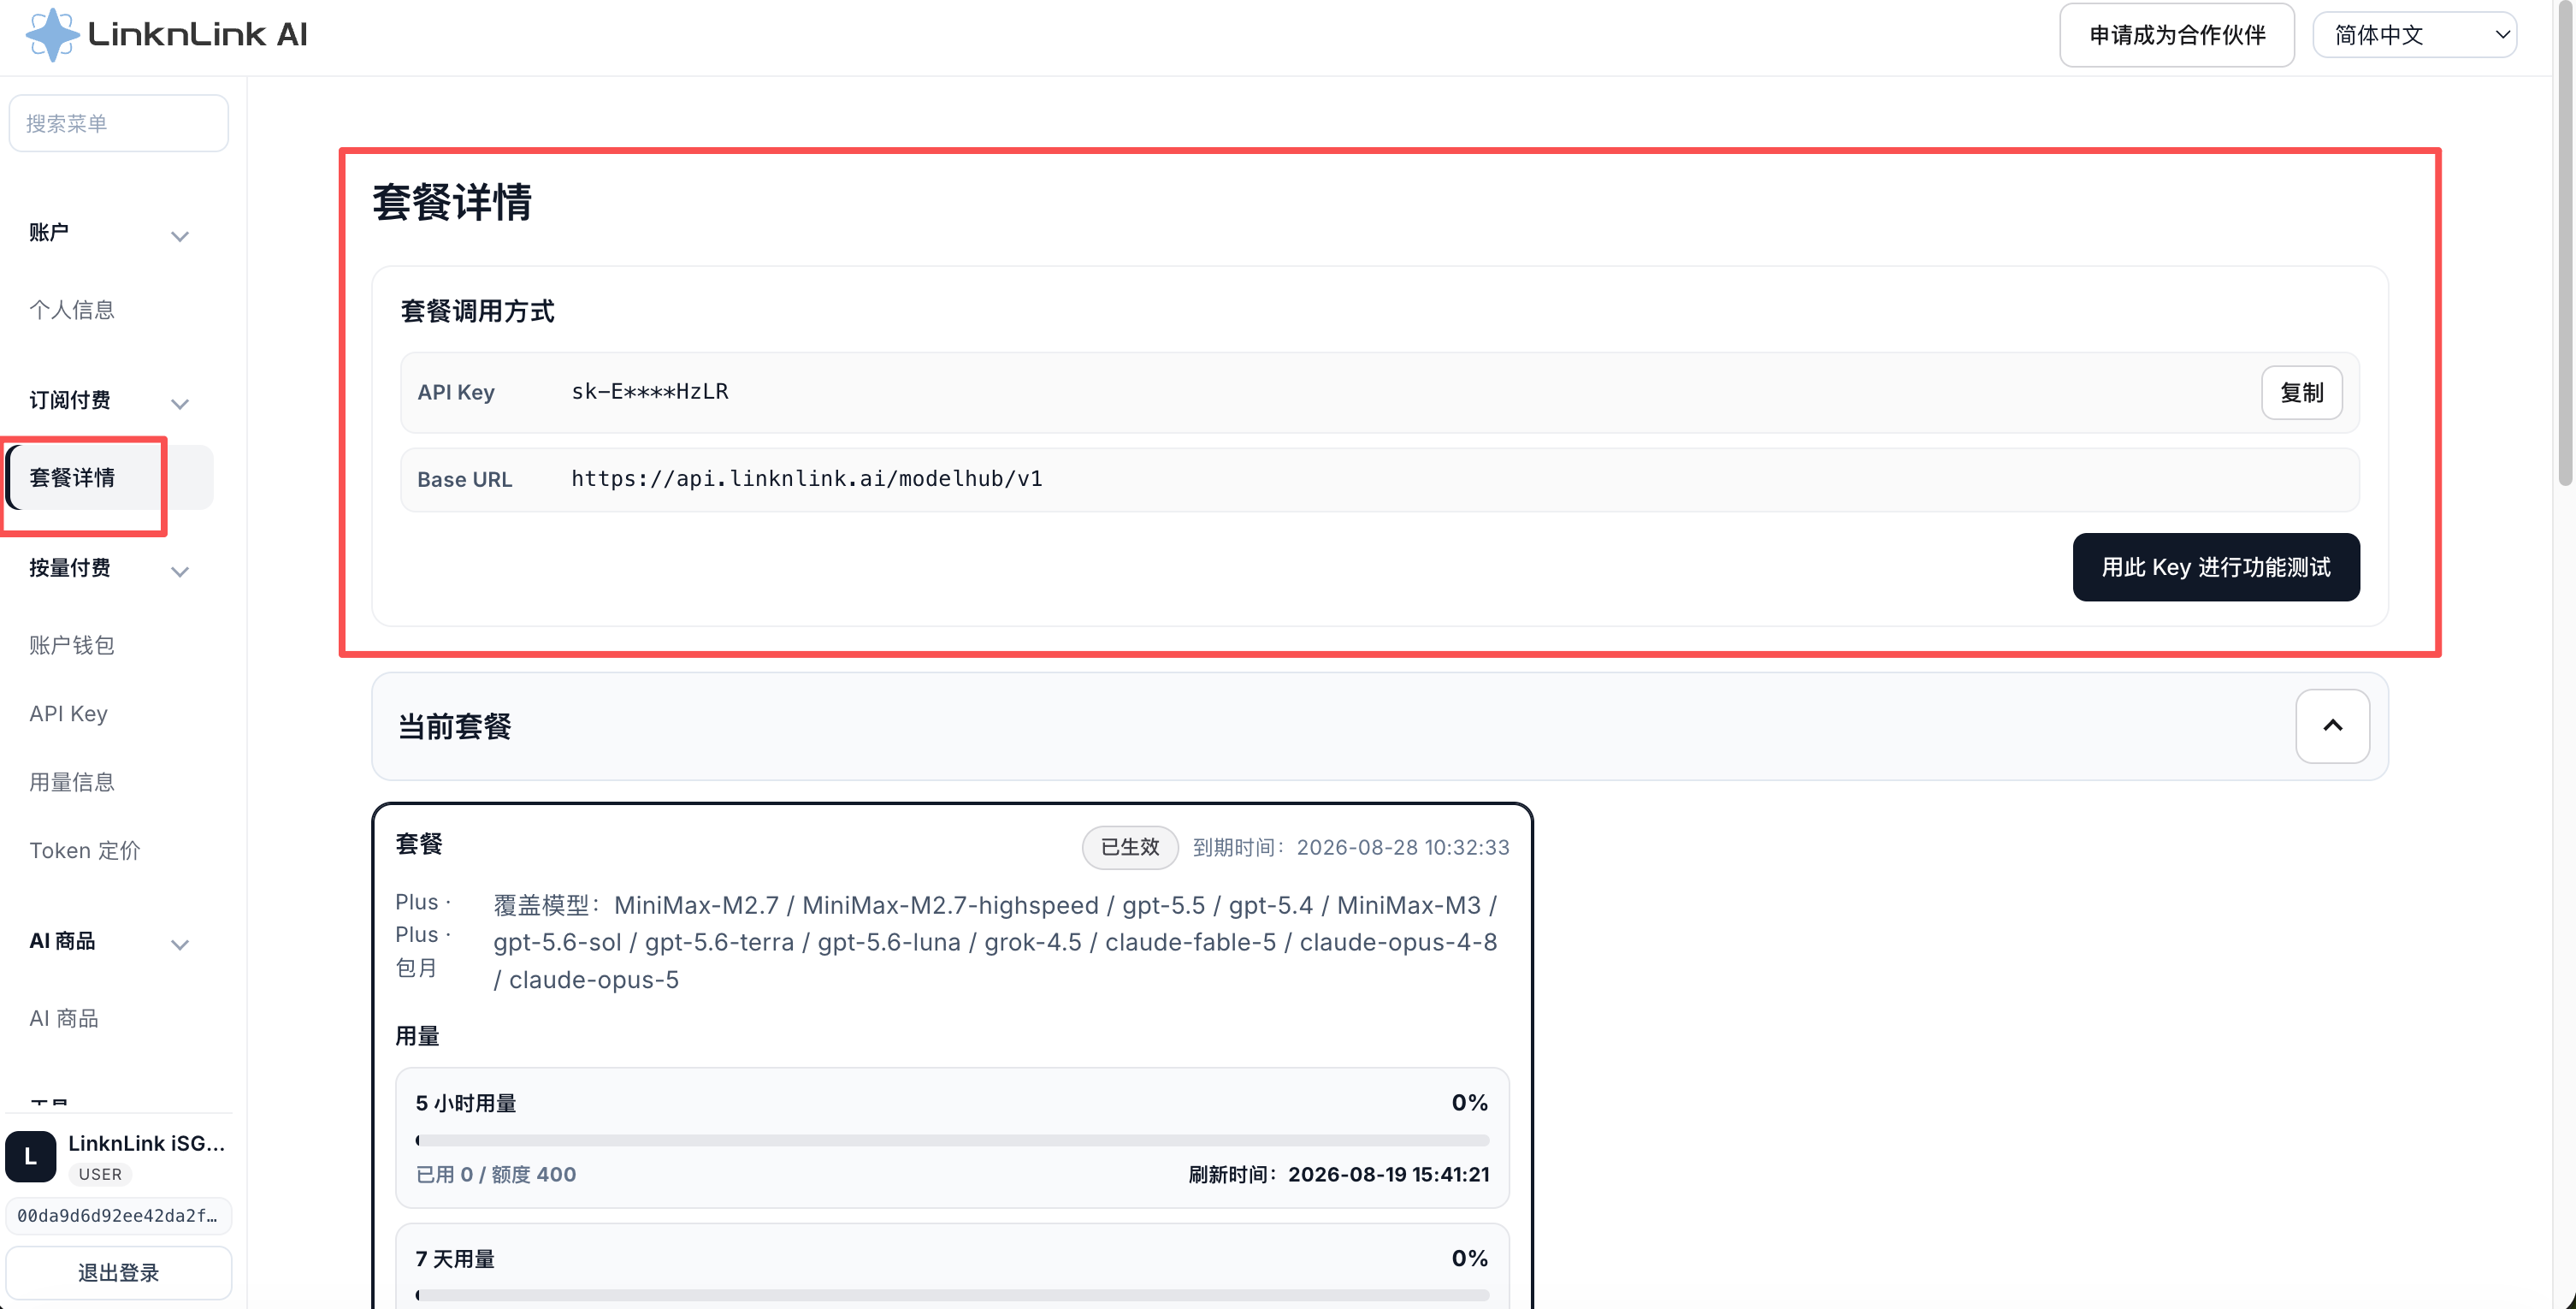The height and width of the screenshot is (1309, 2576).
Task: Collapse the 订阅付费 menu group
Action: (180, 404)
